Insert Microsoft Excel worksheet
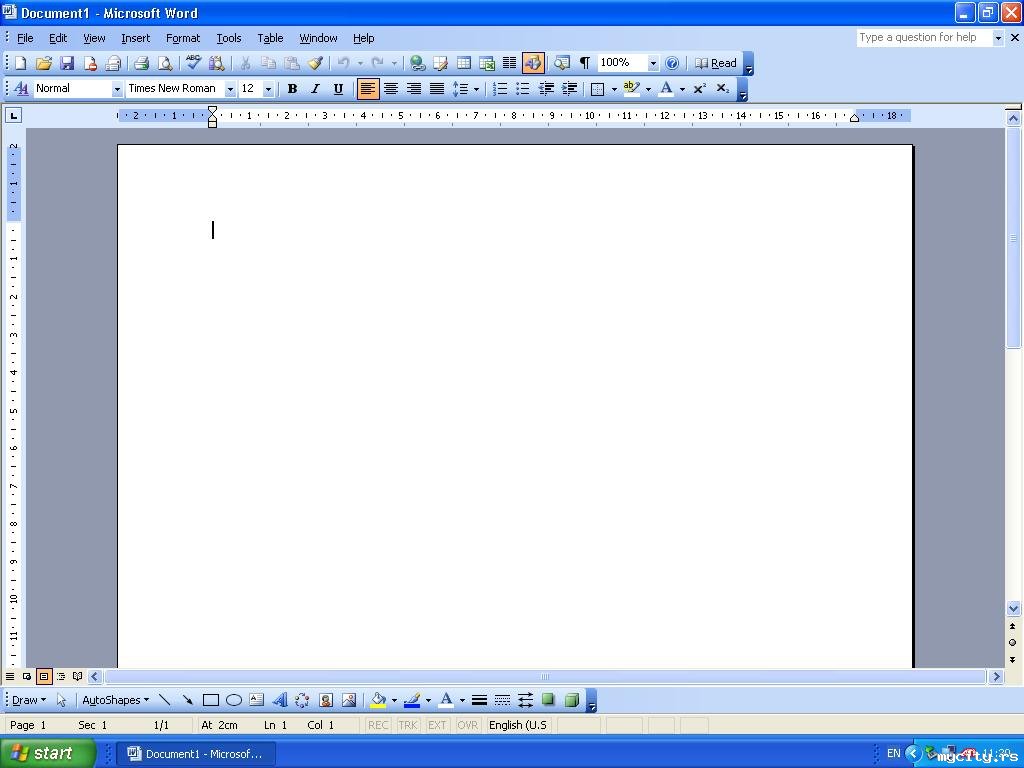The image size is (1024, 768). pos(487,63)
